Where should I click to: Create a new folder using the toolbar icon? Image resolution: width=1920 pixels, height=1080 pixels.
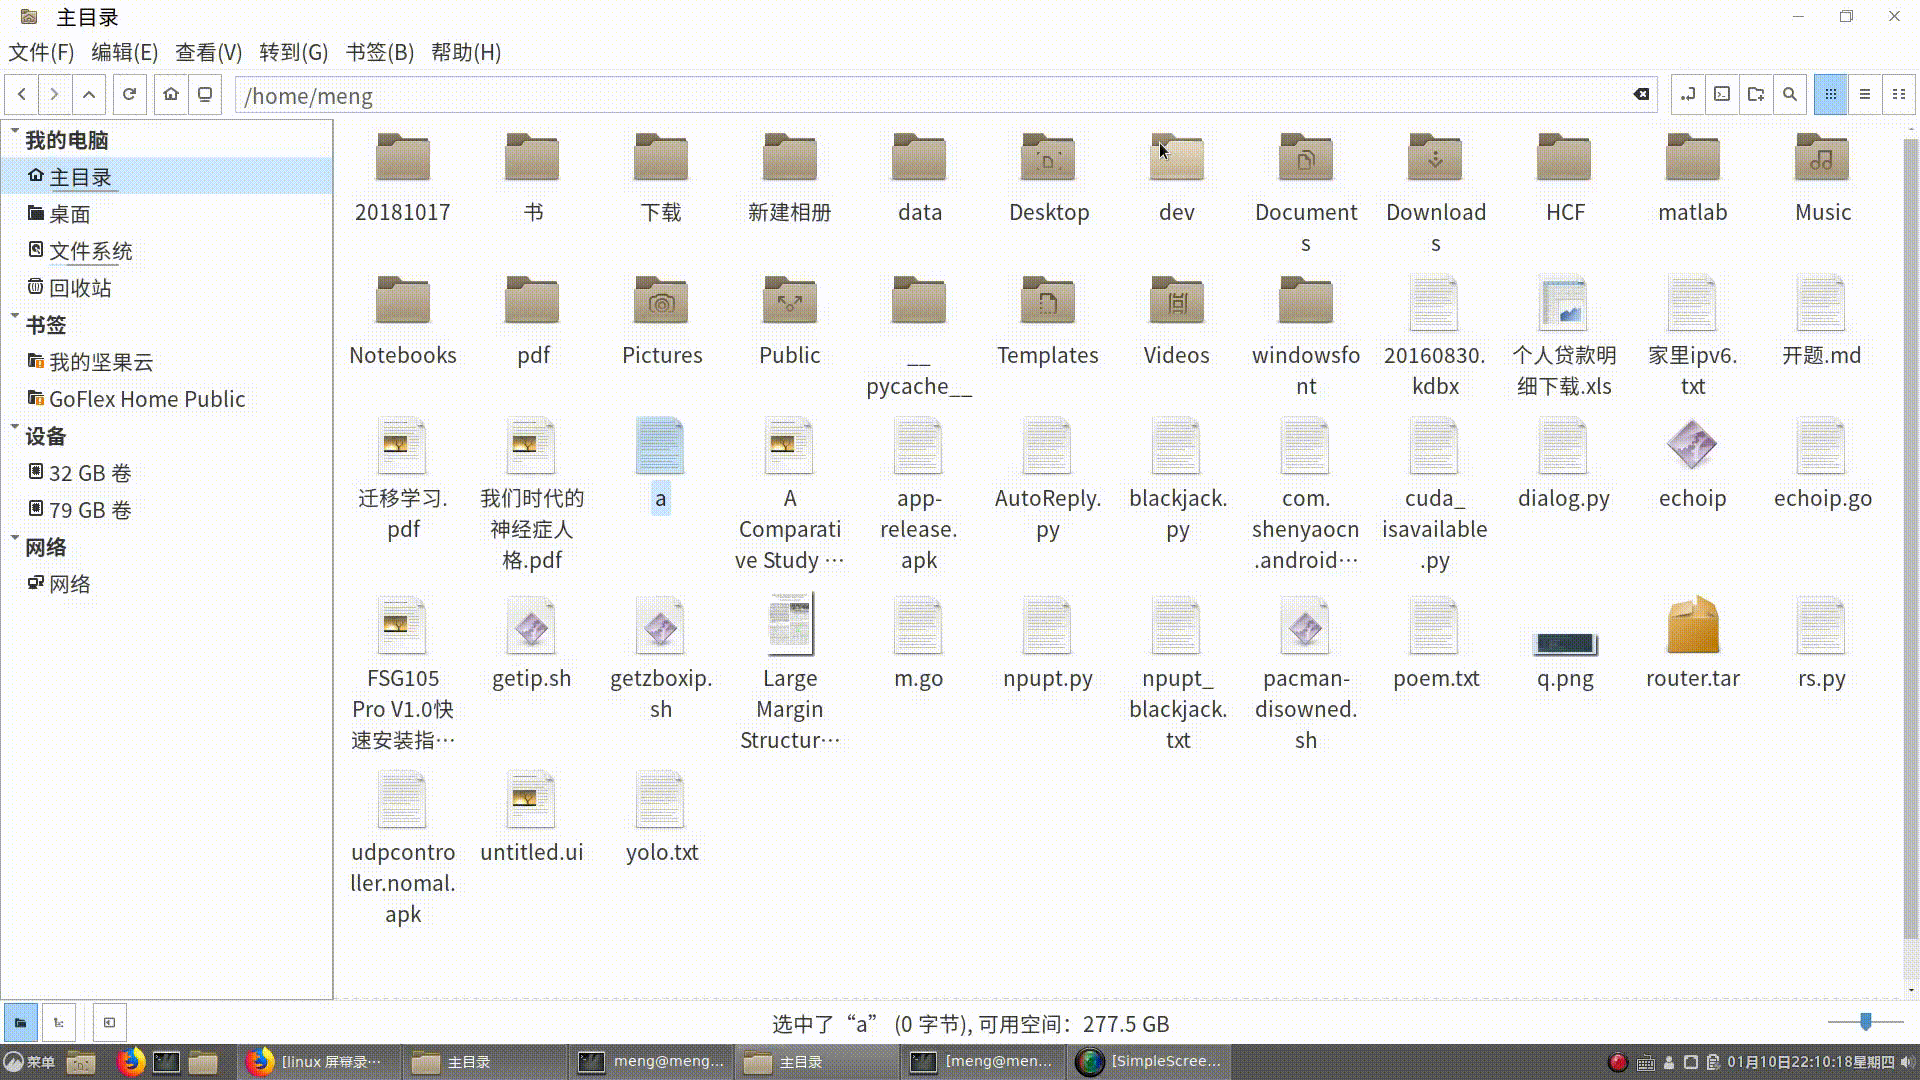coord(1756,94)
